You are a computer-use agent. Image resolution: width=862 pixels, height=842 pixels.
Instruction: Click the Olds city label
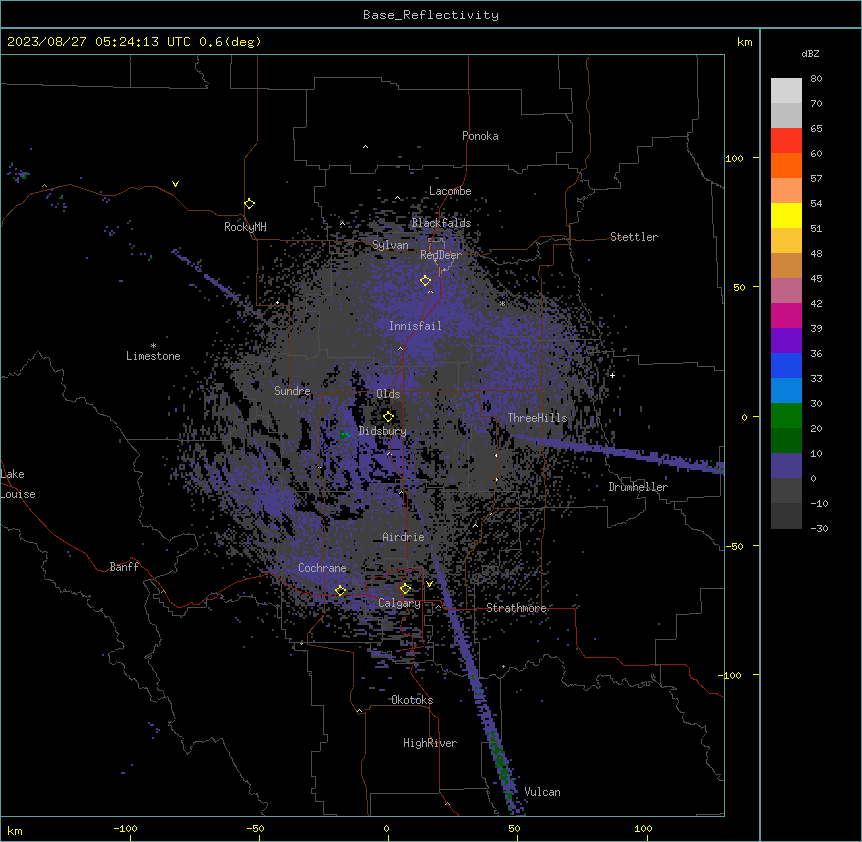388,394
